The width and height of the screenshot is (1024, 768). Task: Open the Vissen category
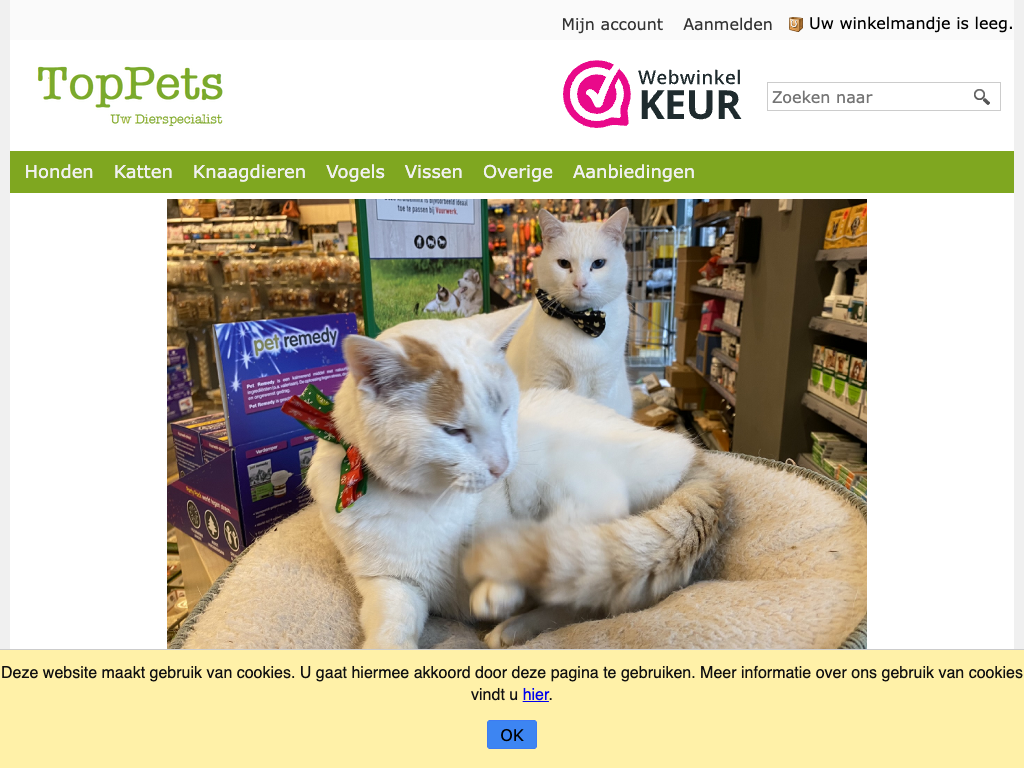pyautogui.click(x=434, y=172)
